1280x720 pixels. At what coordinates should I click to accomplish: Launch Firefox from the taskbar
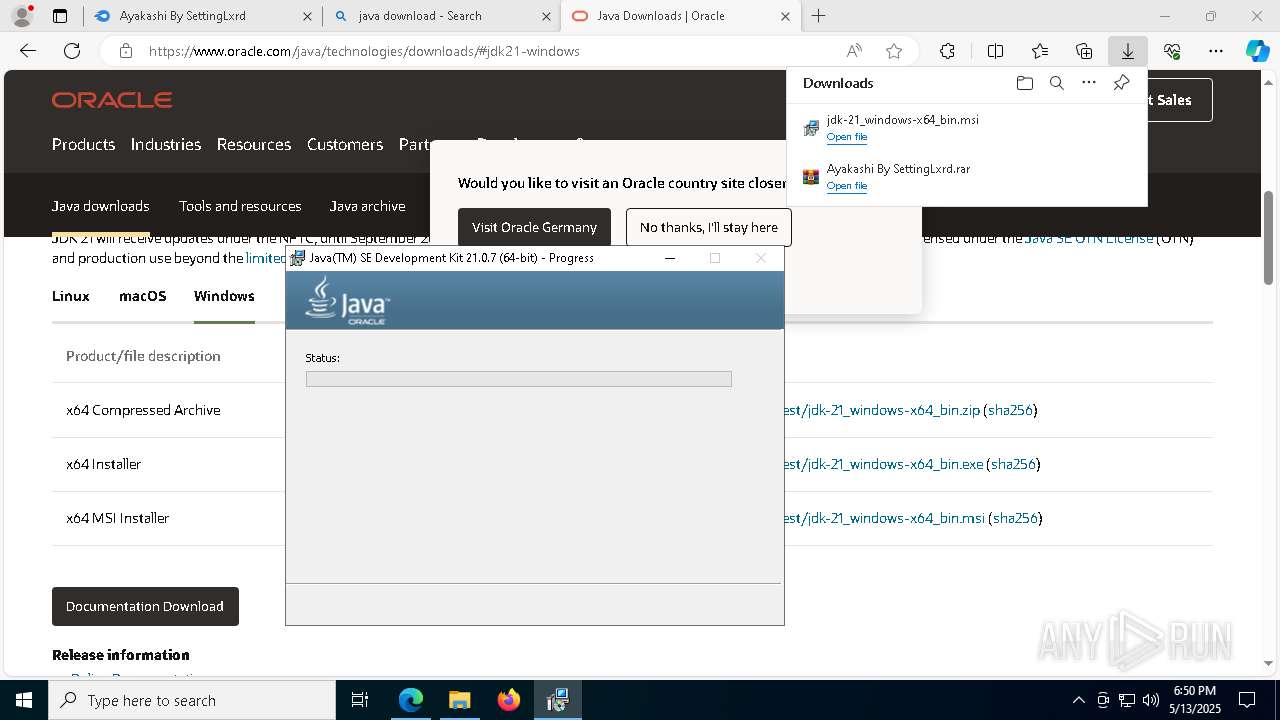coord(508,700)
